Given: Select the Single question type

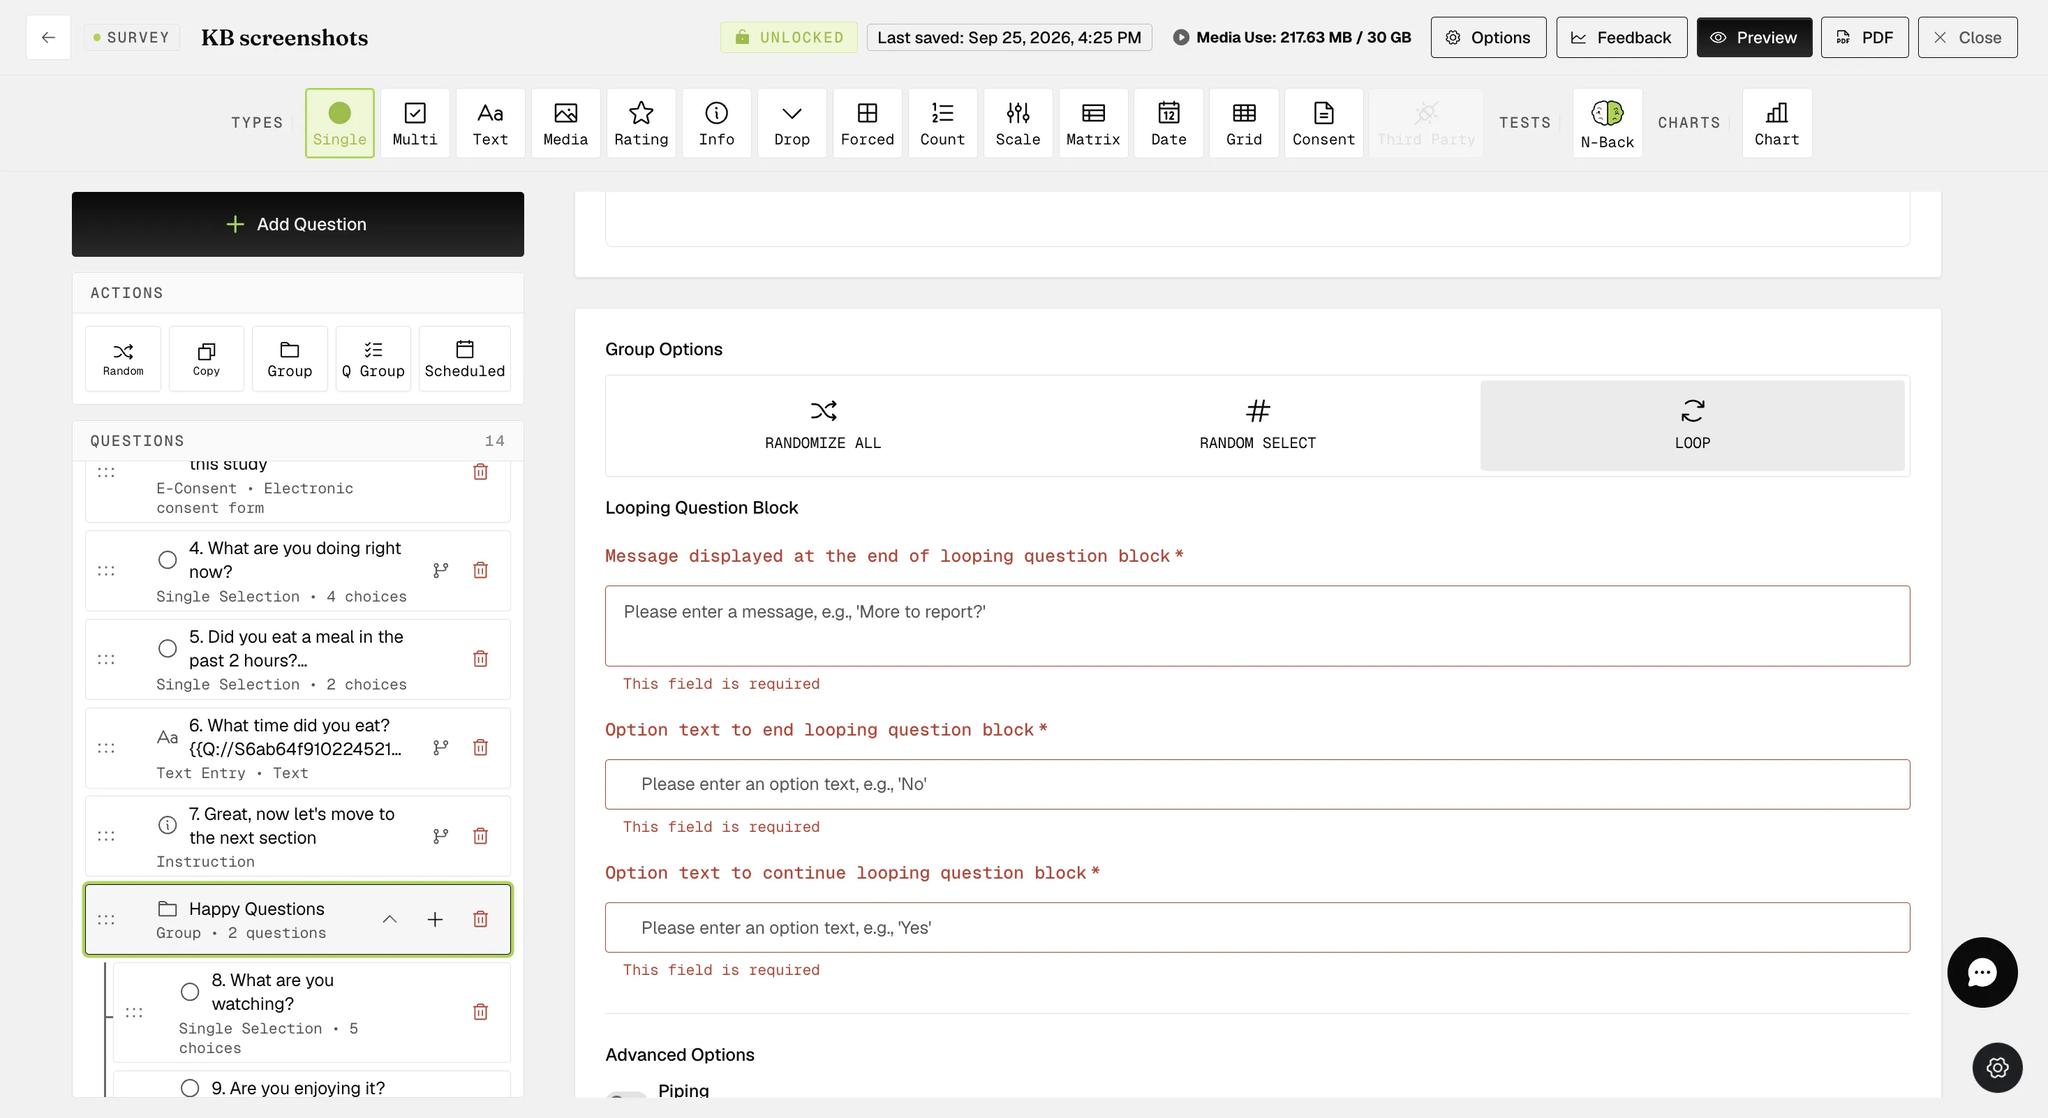Looking at the screenshot, I should click(x=340, y=123).
